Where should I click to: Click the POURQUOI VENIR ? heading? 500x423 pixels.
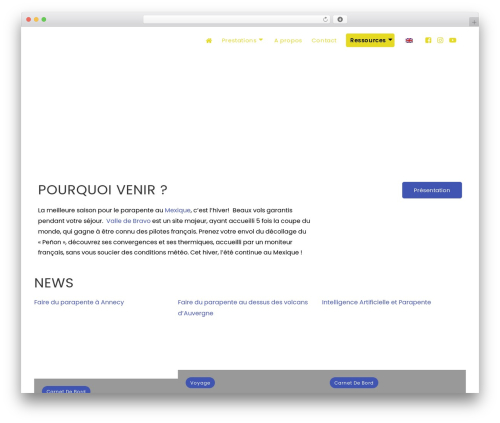(x=103, y=190)
